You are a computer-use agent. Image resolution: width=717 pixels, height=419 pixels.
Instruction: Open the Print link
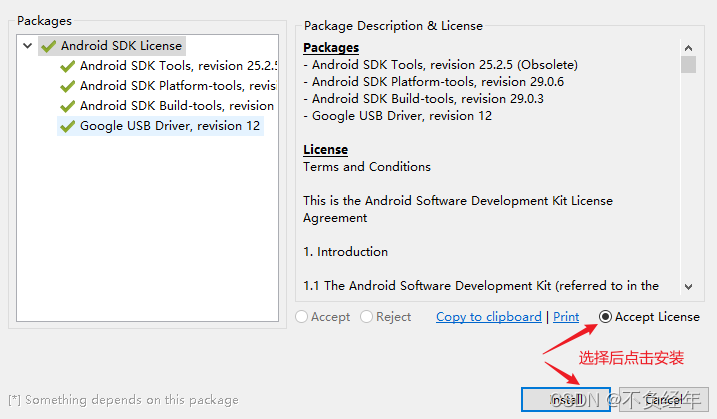click(x=566, y=317)
